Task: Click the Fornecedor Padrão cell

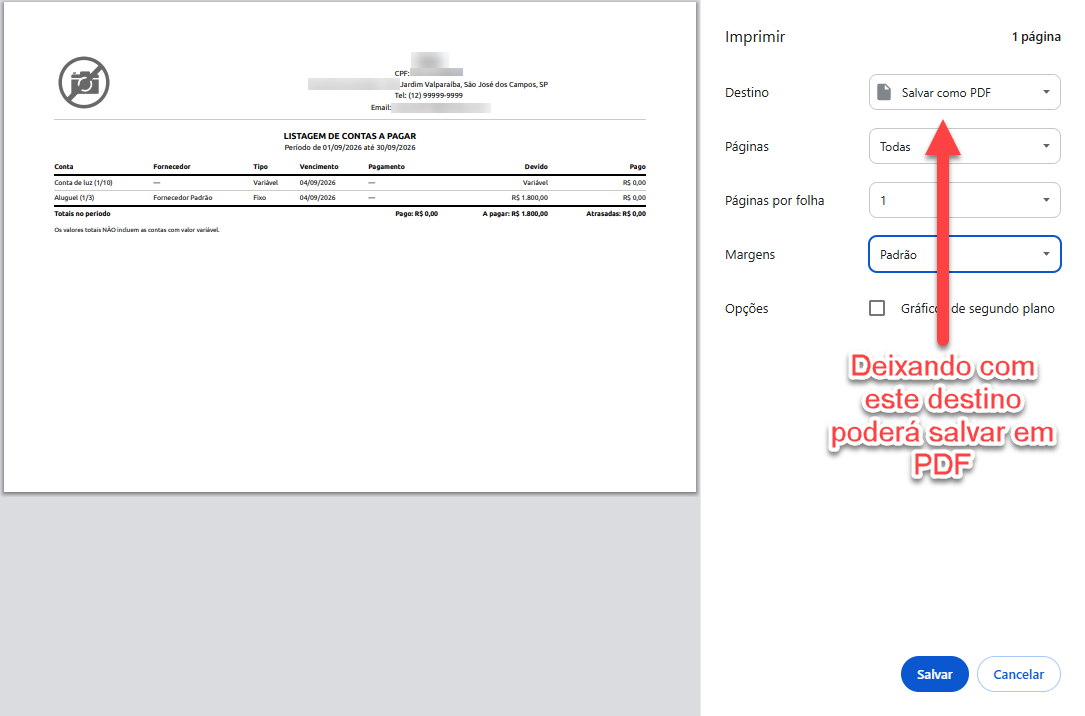Action: coord(183,198)
